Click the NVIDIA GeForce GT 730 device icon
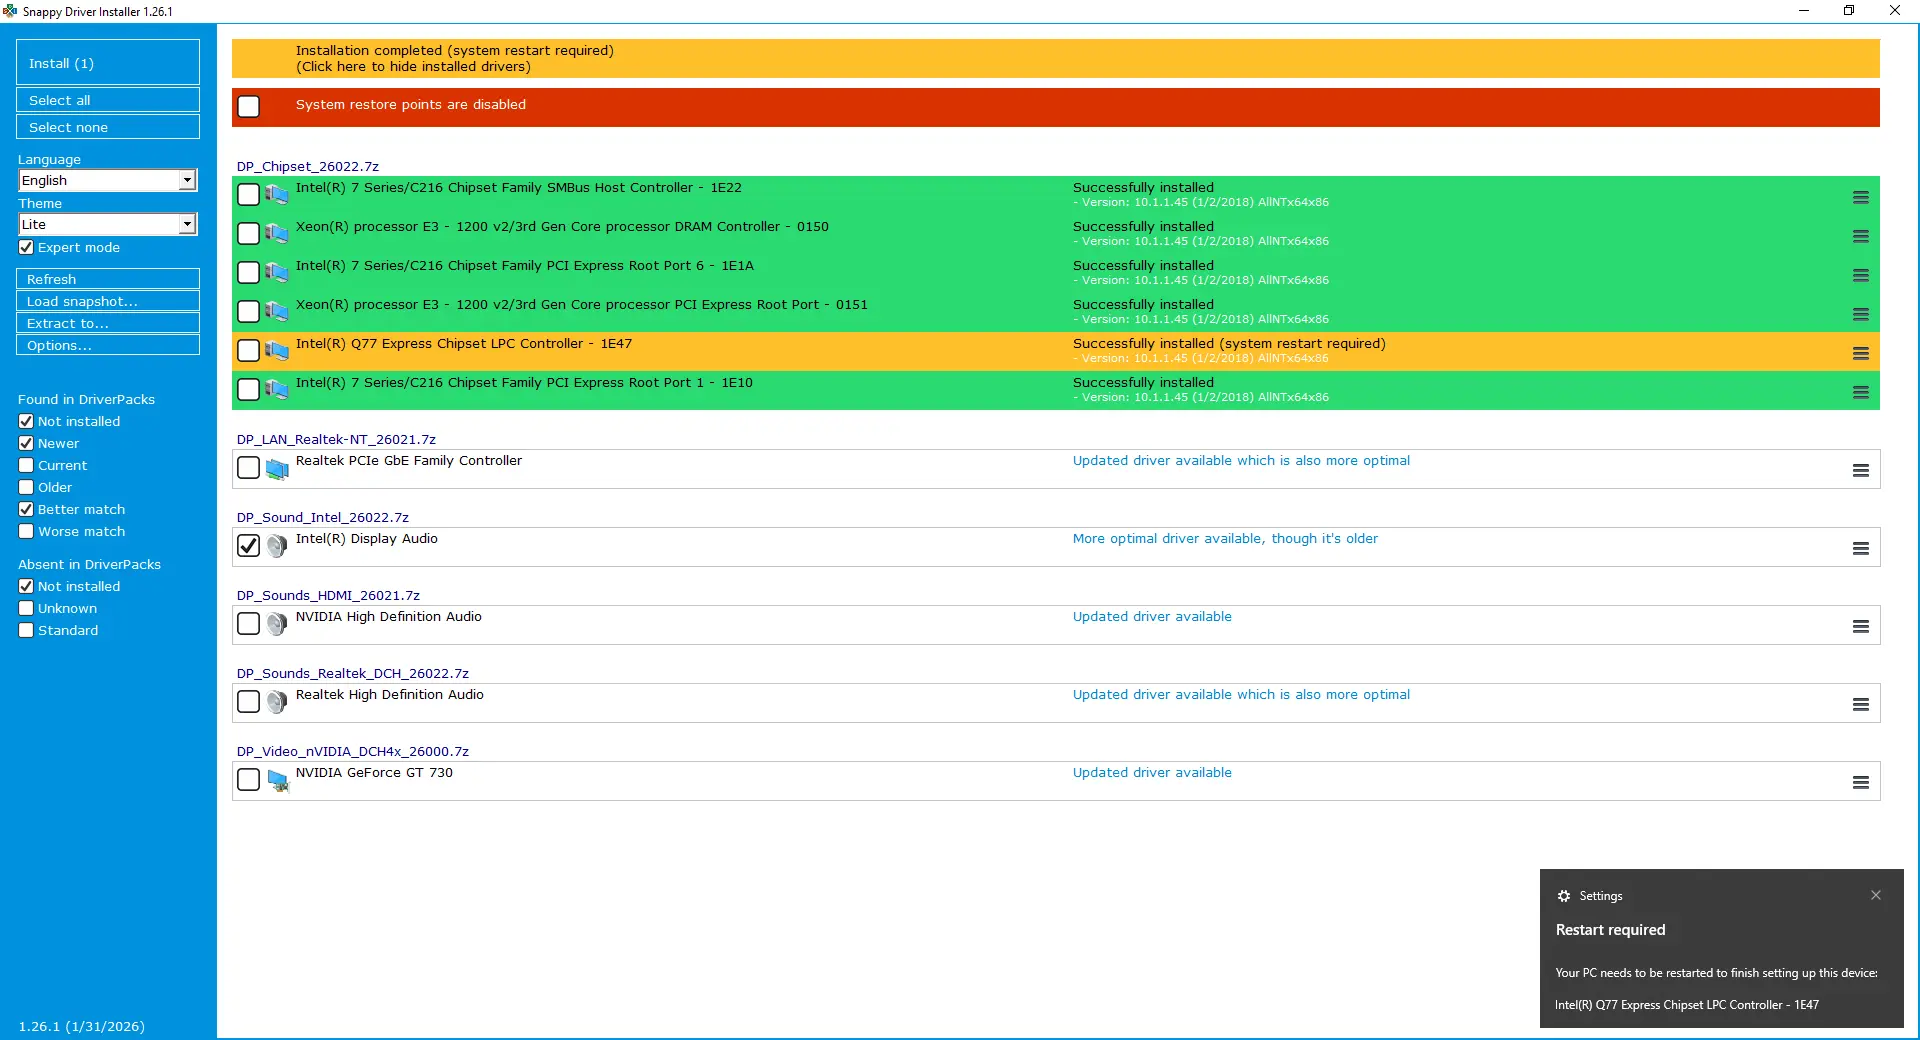1920x1040 pixels. [x=277, y=780]
